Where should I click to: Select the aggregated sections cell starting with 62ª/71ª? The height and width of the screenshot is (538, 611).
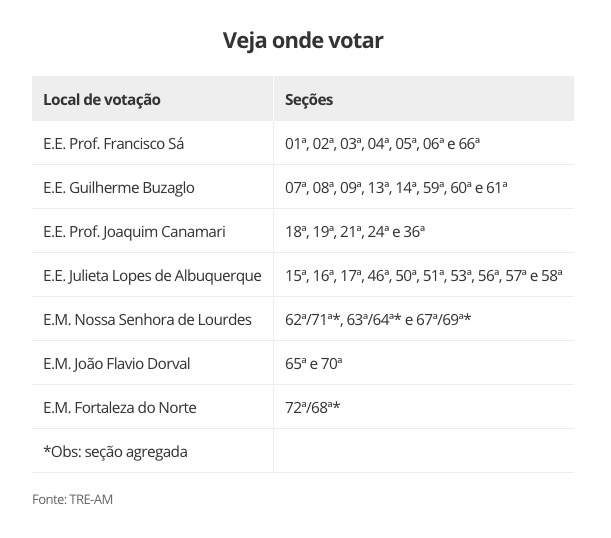click(378, 320)
